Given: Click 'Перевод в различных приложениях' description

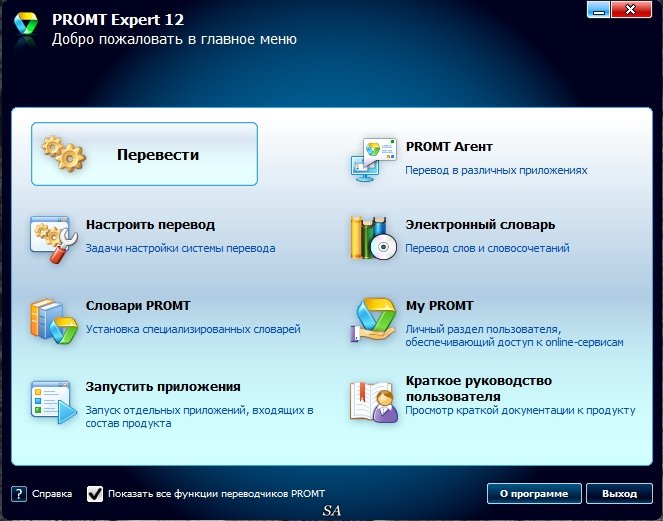Looking at the screenshot, I should 496,170.
